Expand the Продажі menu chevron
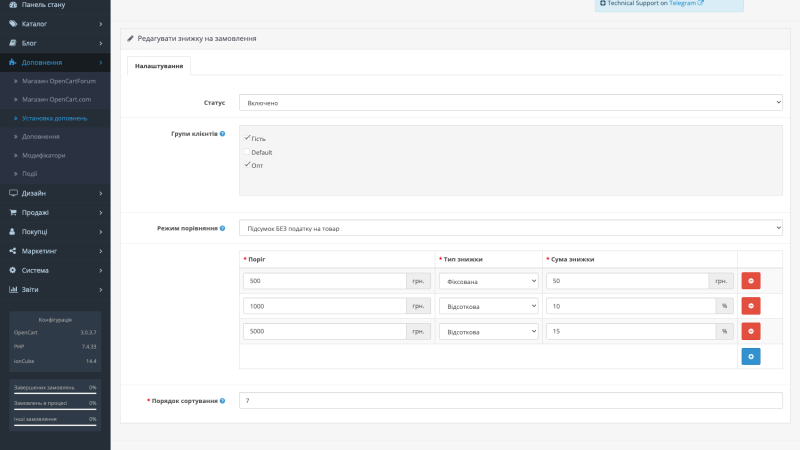Viewport: 800px width, 450px height. pyautogui.click(x=101, y=213)
